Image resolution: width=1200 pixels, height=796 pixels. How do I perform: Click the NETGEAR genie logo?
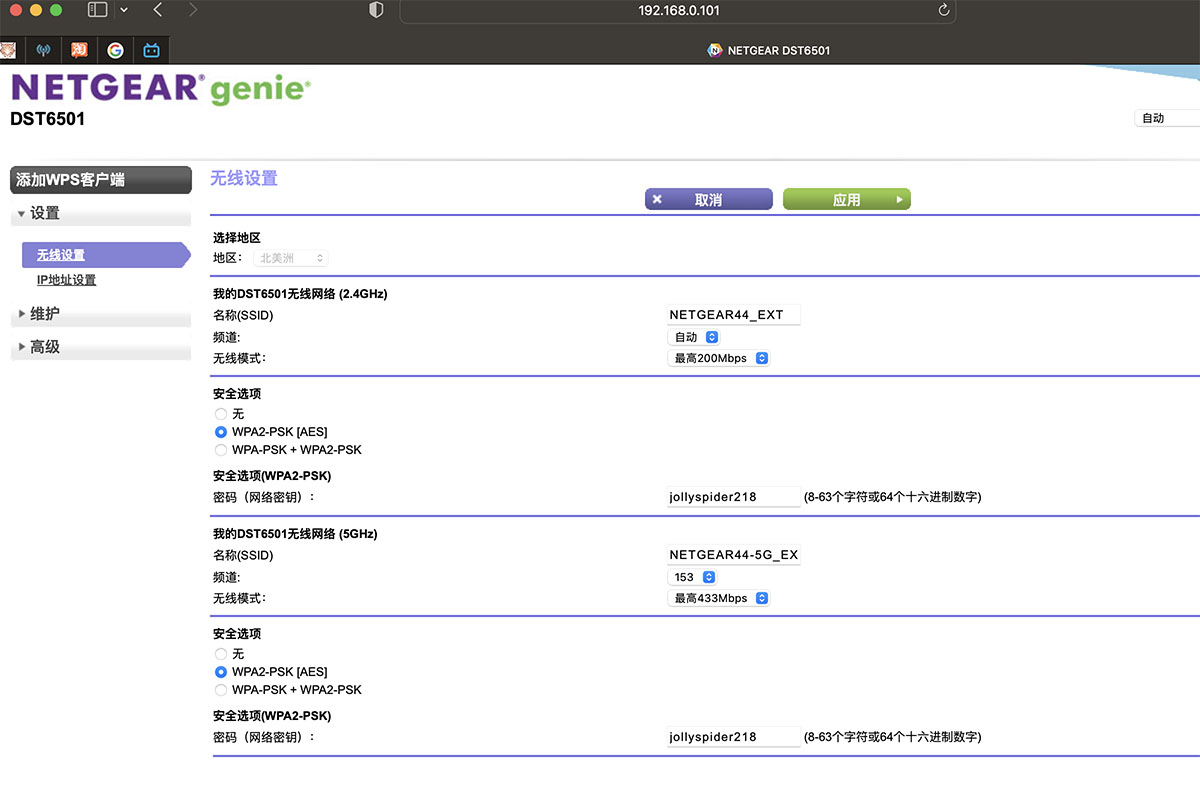(160, 89)
